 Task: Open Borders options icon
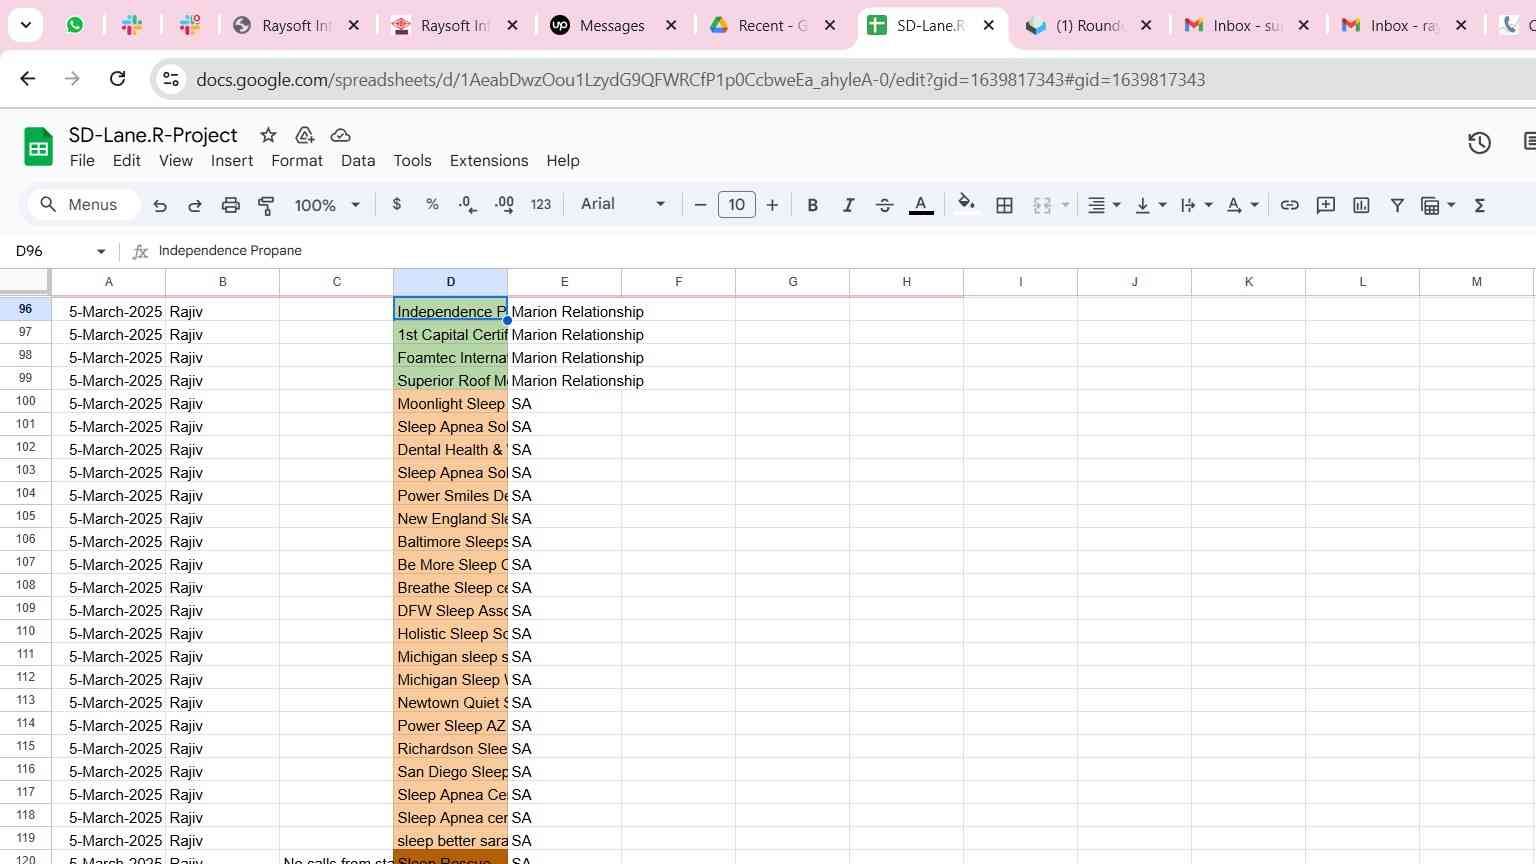[1005, 205]
